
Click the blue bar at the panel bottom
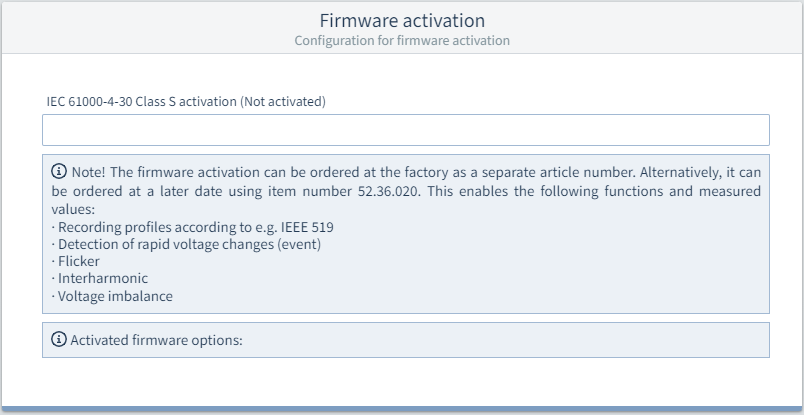[402, 409]
